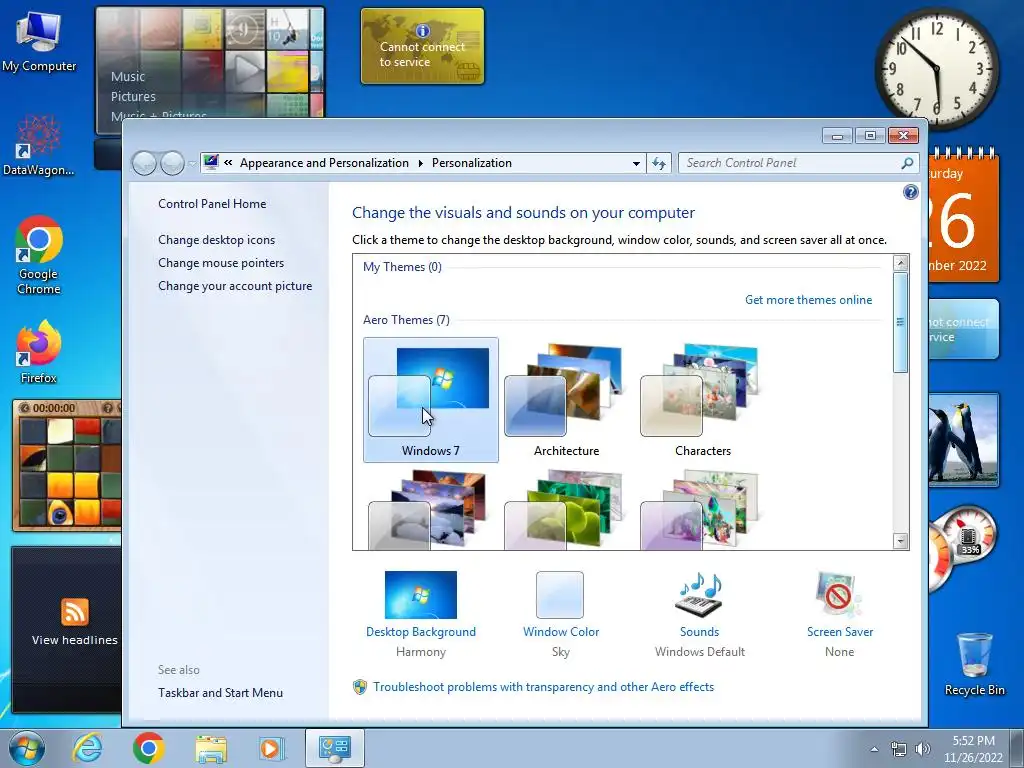
Task: Click the Desktop Background label link
Action: 421,632
